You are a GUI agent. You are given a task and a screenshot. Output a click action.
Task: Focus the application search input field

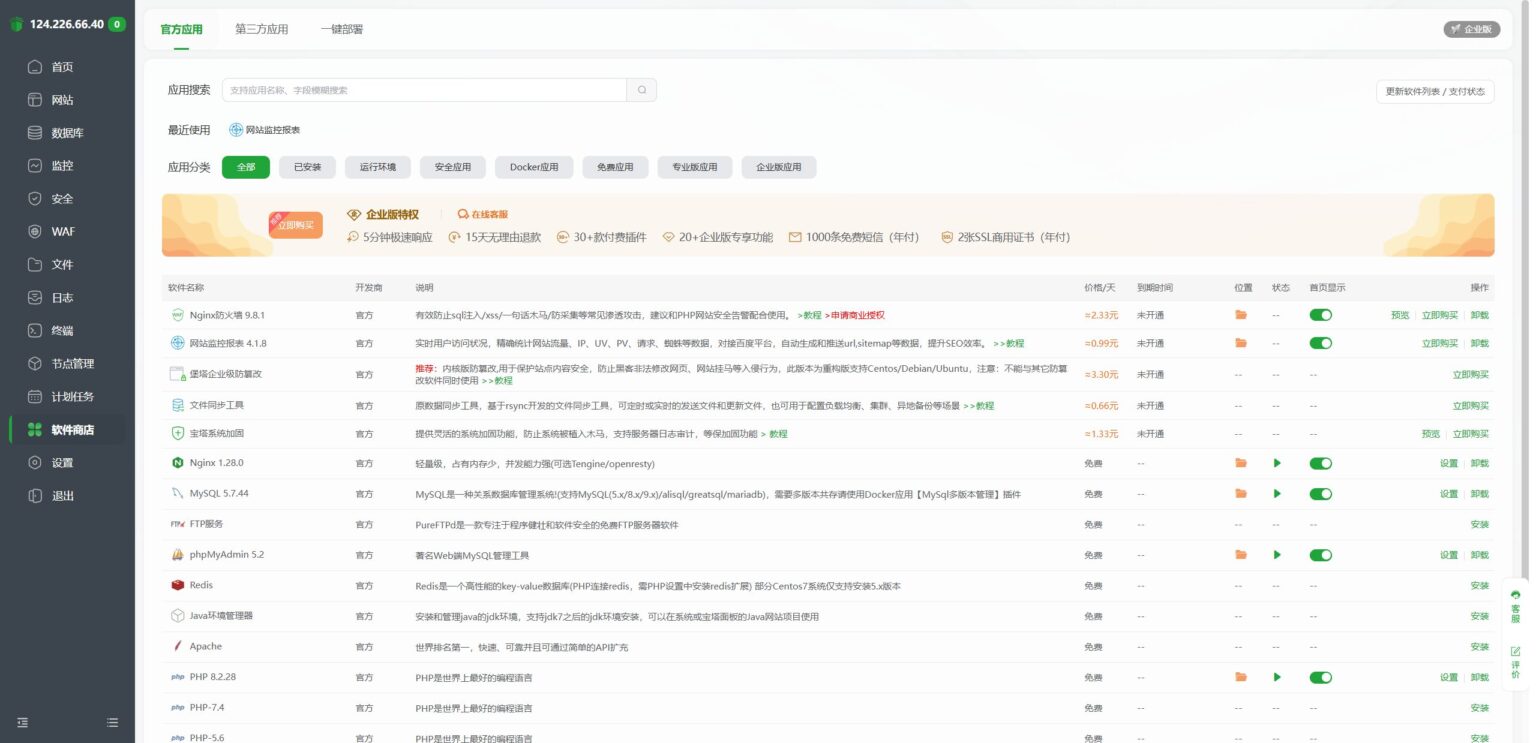pyautogui.click(x=424, y=90)
